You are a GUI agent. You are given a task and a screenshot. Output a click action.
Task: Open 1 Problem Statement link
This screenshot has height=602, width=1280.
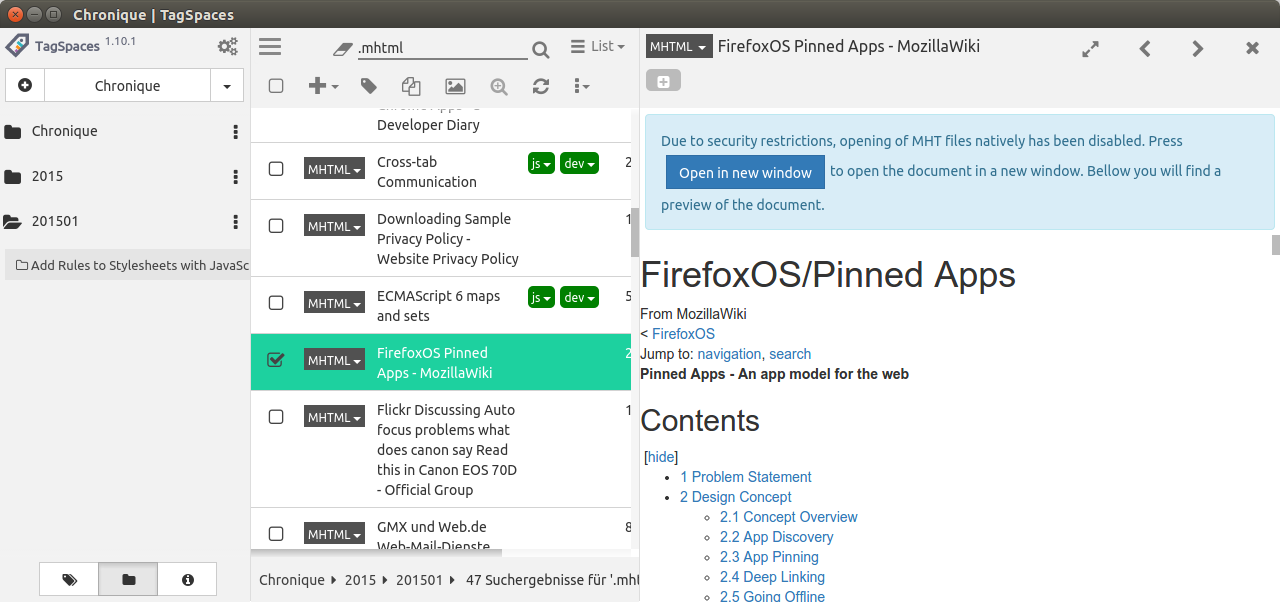pos(746,477)
